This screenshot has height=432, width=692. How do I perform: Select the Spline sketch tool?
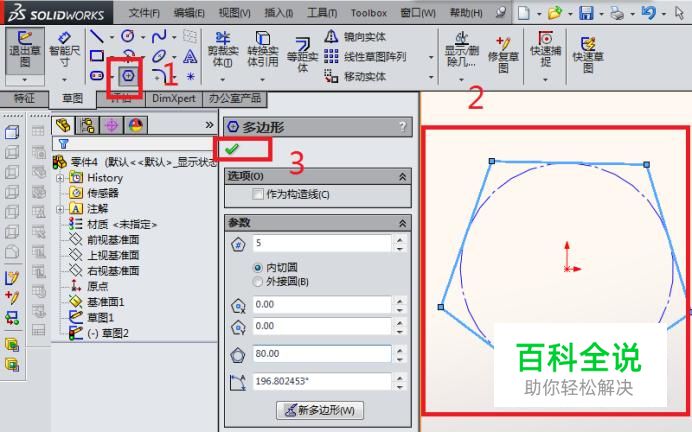pos(159,36)
